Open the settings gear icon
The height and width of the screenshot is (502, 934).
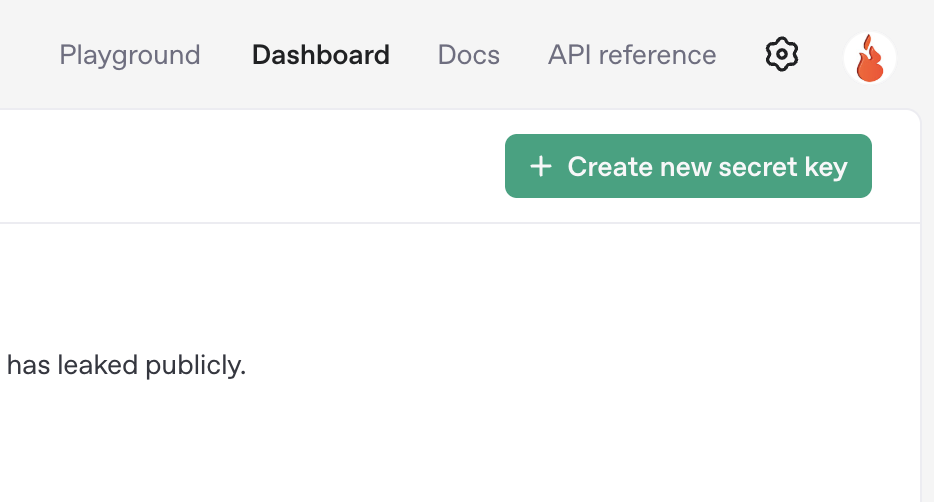click(782, 54)
